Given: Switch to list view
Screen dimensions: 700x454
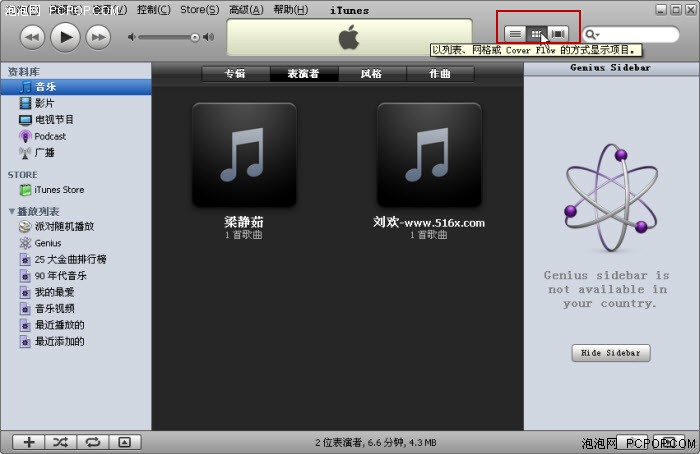Looking at the screenshot, I should [515, 33].
